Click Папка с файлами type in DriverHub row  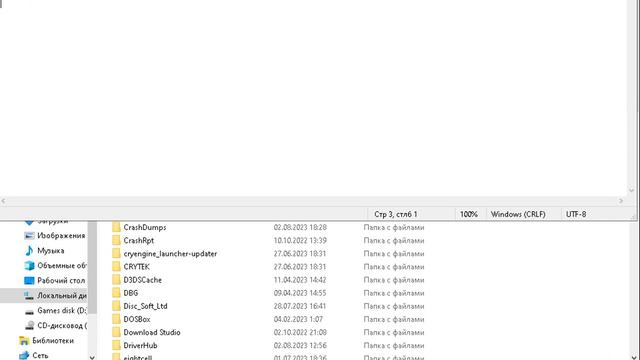394,345
